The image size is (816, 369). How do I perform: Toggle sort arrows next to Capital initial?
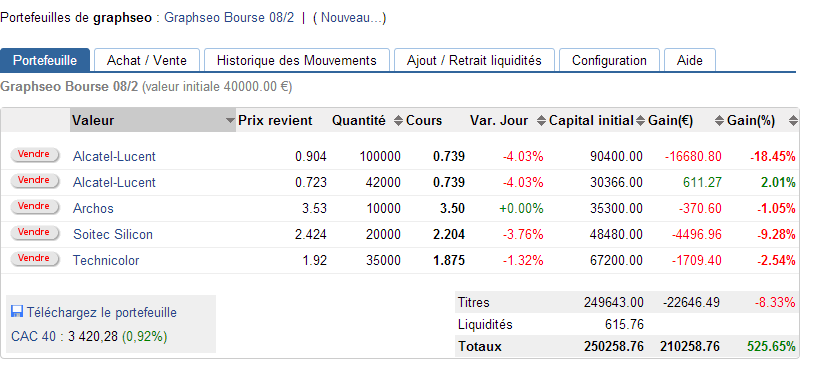point(641,121)
